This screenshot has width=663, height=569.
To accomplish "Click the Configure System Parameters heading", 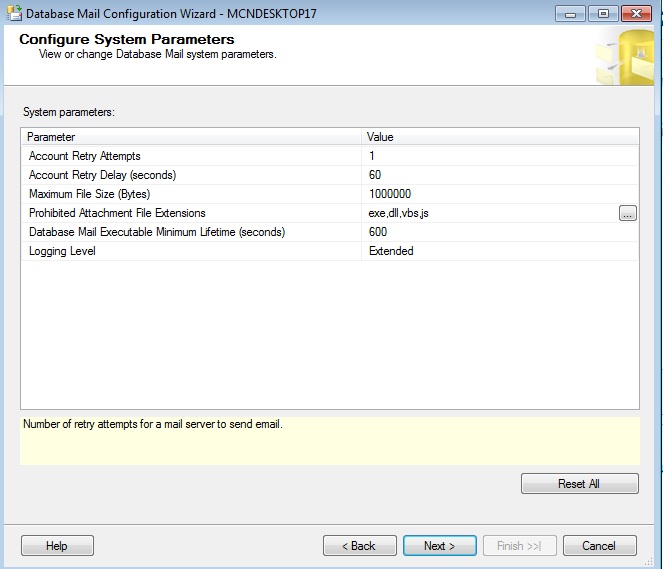I will point(126,39).
